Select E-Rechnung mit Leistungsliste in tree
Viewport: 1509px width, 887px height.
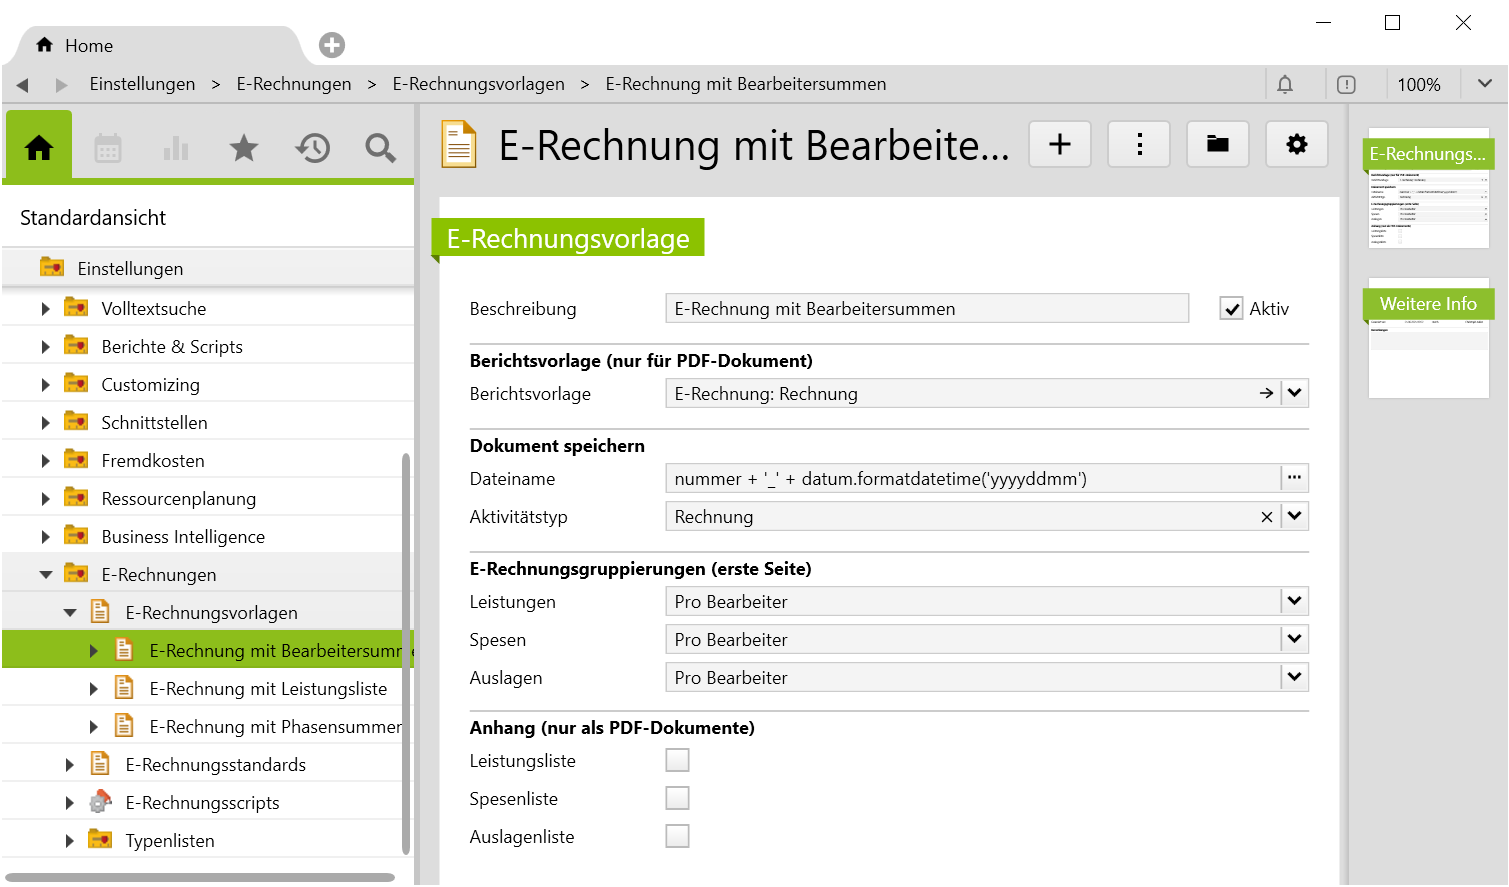click(268, 689)
